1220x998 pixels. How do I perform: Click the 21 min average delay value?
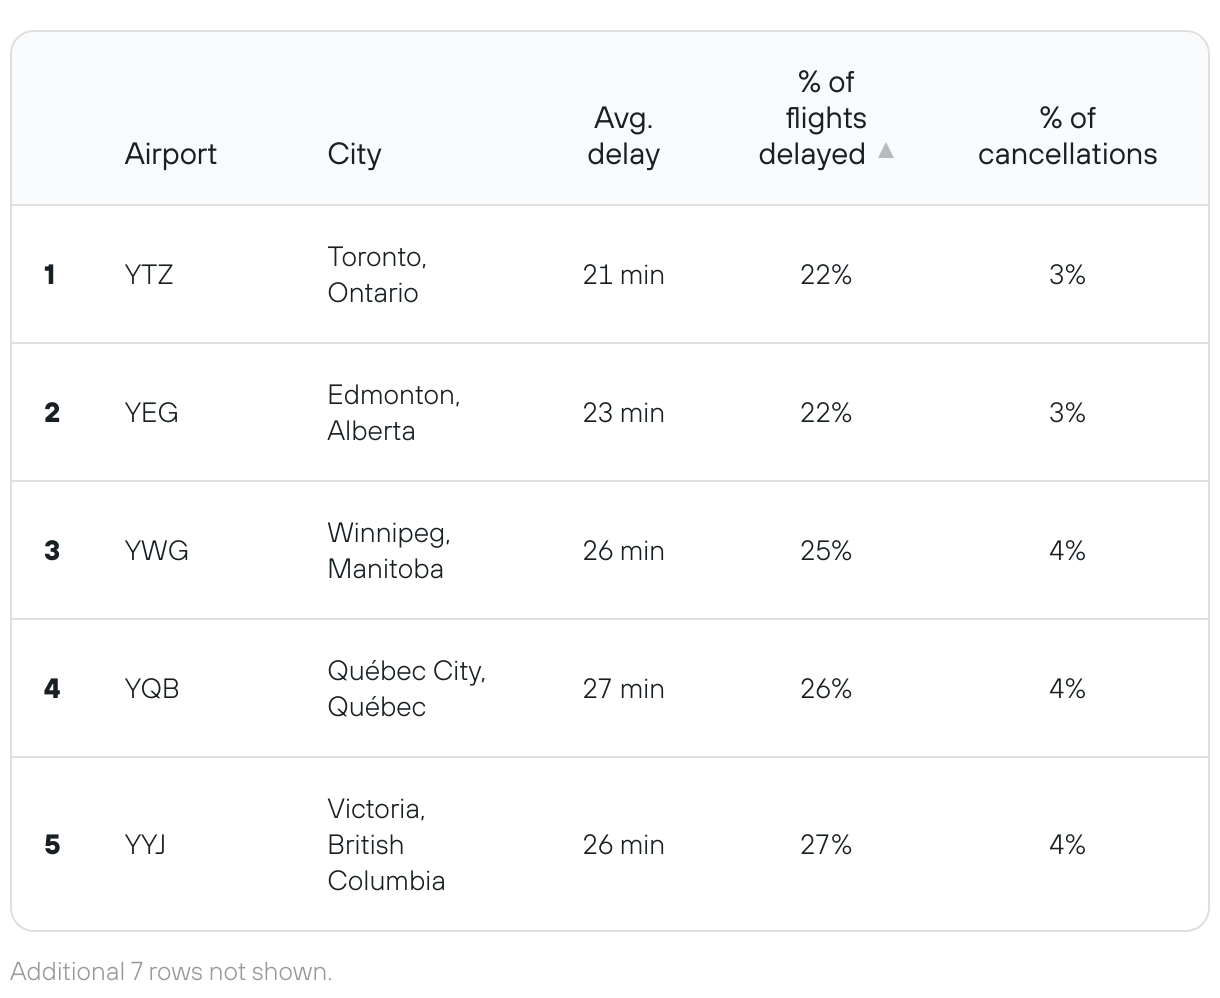623,275
